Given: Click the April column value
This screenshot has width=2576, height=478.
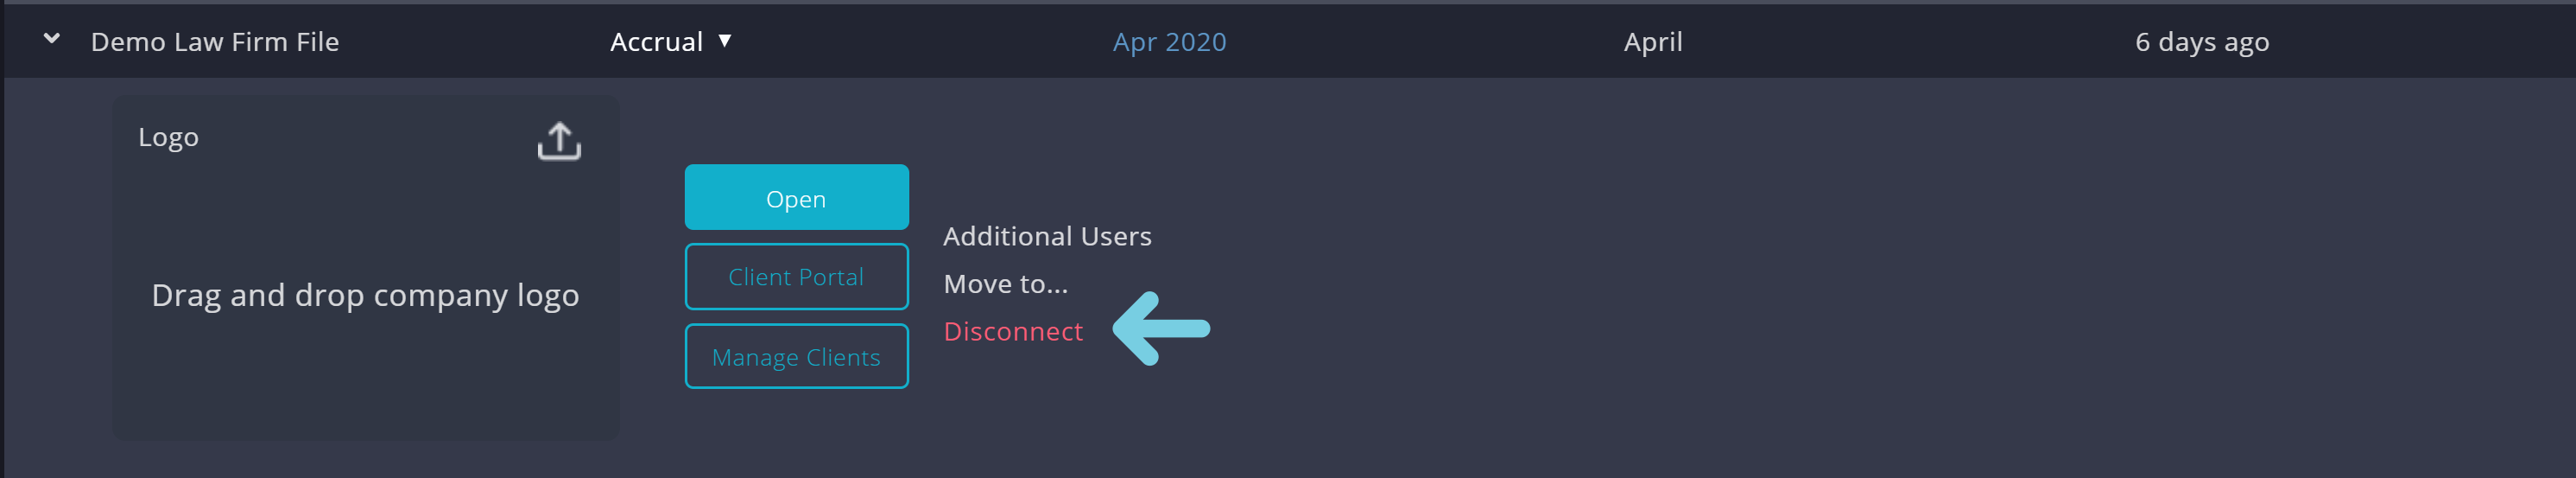Looking at the screenshot, I should click(1652, 42).
